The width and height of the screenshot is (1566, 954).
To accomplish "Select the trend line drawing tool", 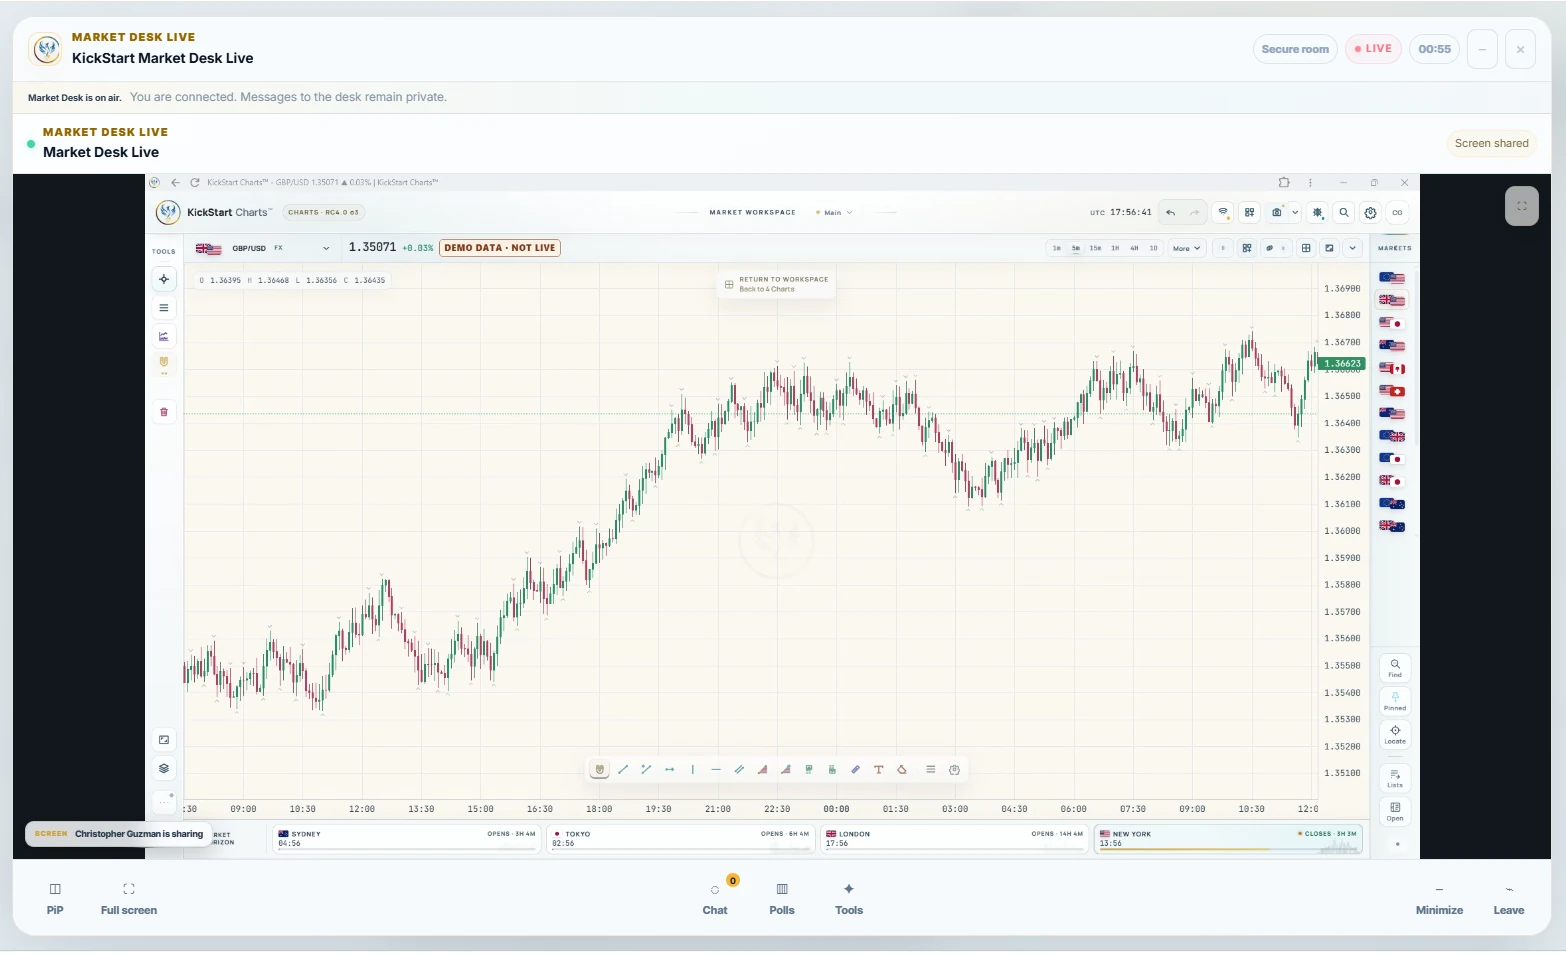I will point(623,770).
